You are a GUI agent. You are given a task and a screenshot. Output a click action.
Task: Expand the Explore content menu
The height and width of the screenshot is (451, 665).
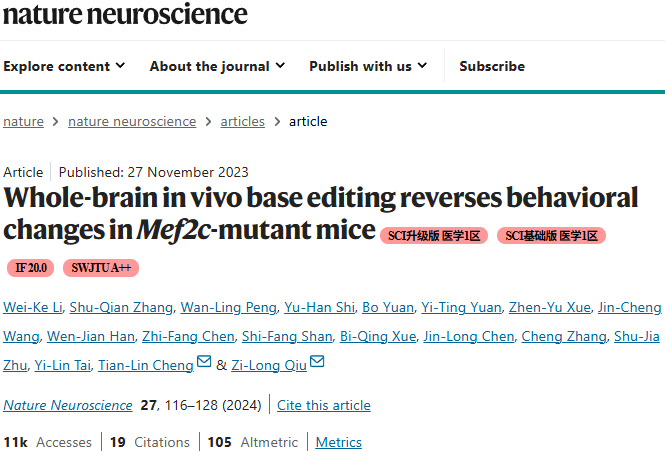coord(64,66)
